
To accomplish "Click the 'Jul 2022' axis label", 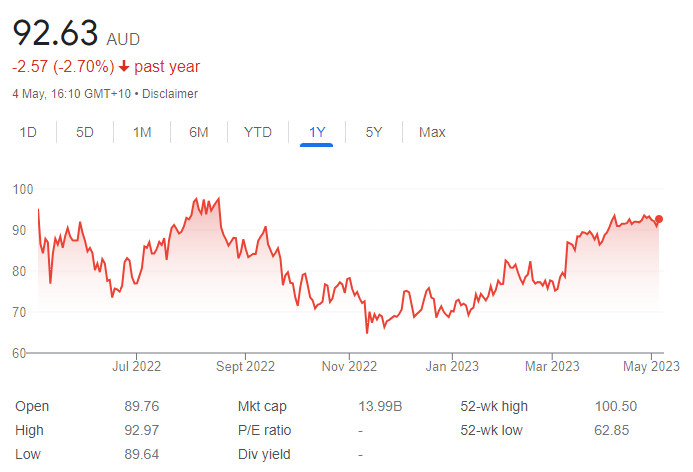I will [136, 366].
